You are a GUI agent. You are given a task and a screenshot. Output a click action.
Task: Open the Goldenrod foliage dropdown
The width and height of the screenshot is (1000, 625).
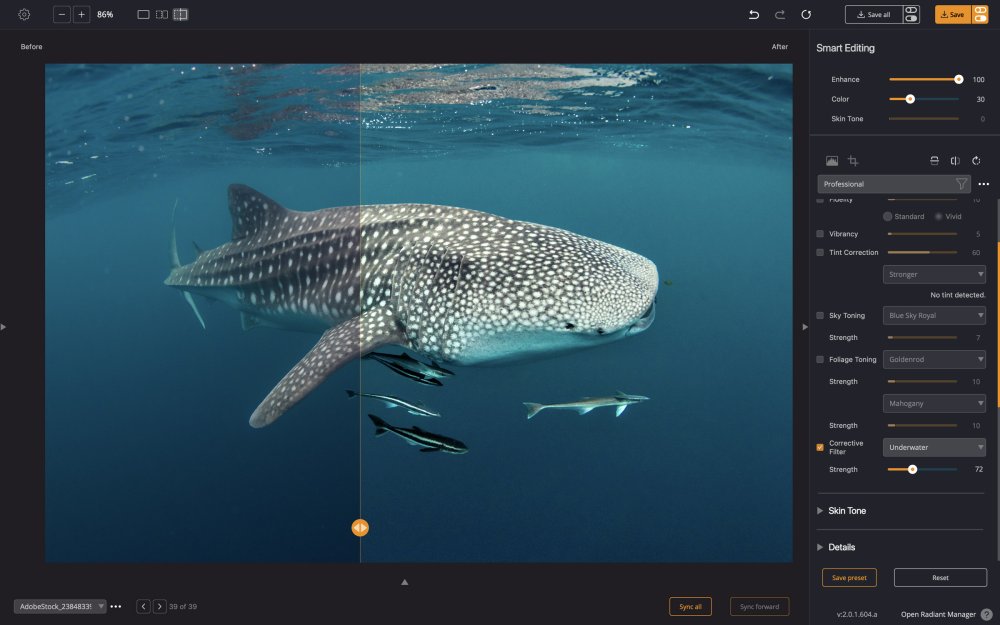tap(934, 360)
